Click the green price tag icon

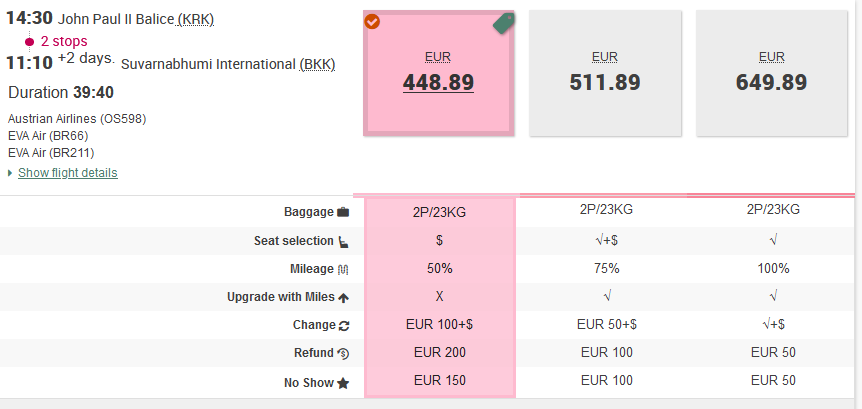pyautogui.click(x=504, y=24)
